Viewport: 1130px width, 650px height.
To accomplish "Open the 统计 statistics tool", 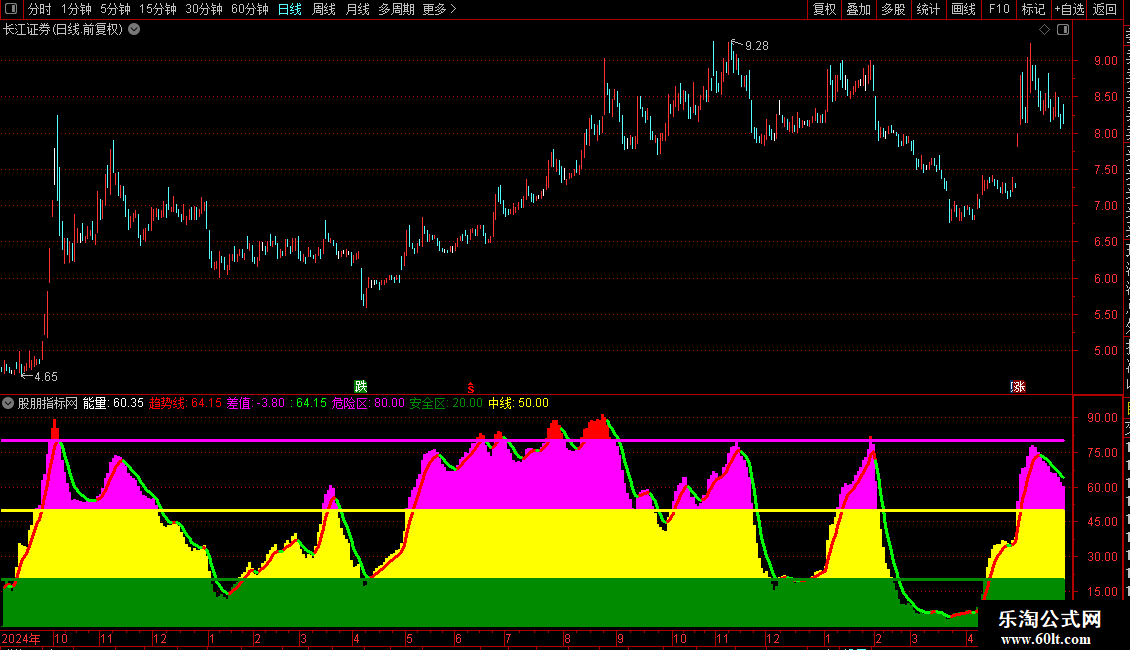I will [x=928, y=9].
